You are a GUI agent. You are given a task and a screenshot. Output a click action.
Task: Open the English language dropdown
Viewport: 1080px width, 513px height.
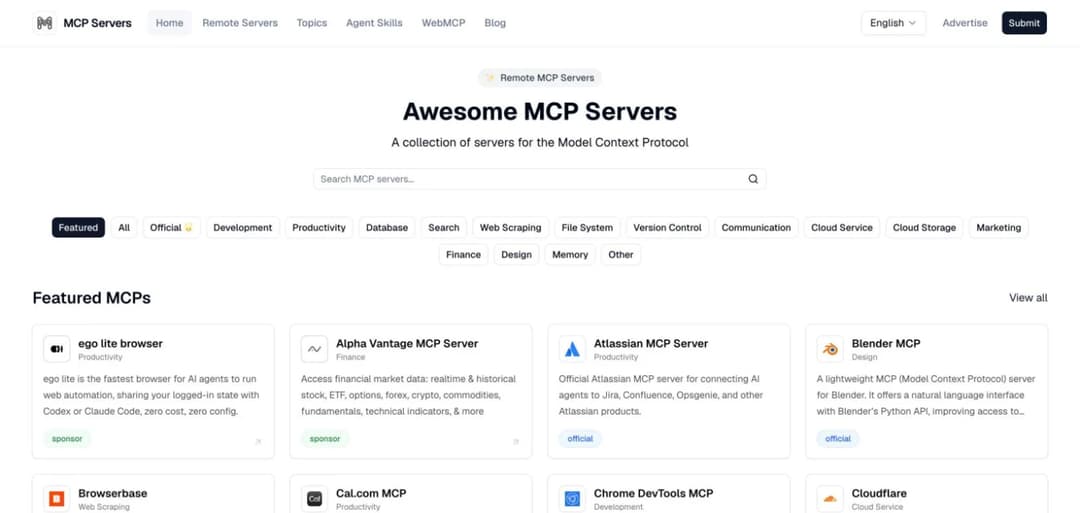pos(893,23)
